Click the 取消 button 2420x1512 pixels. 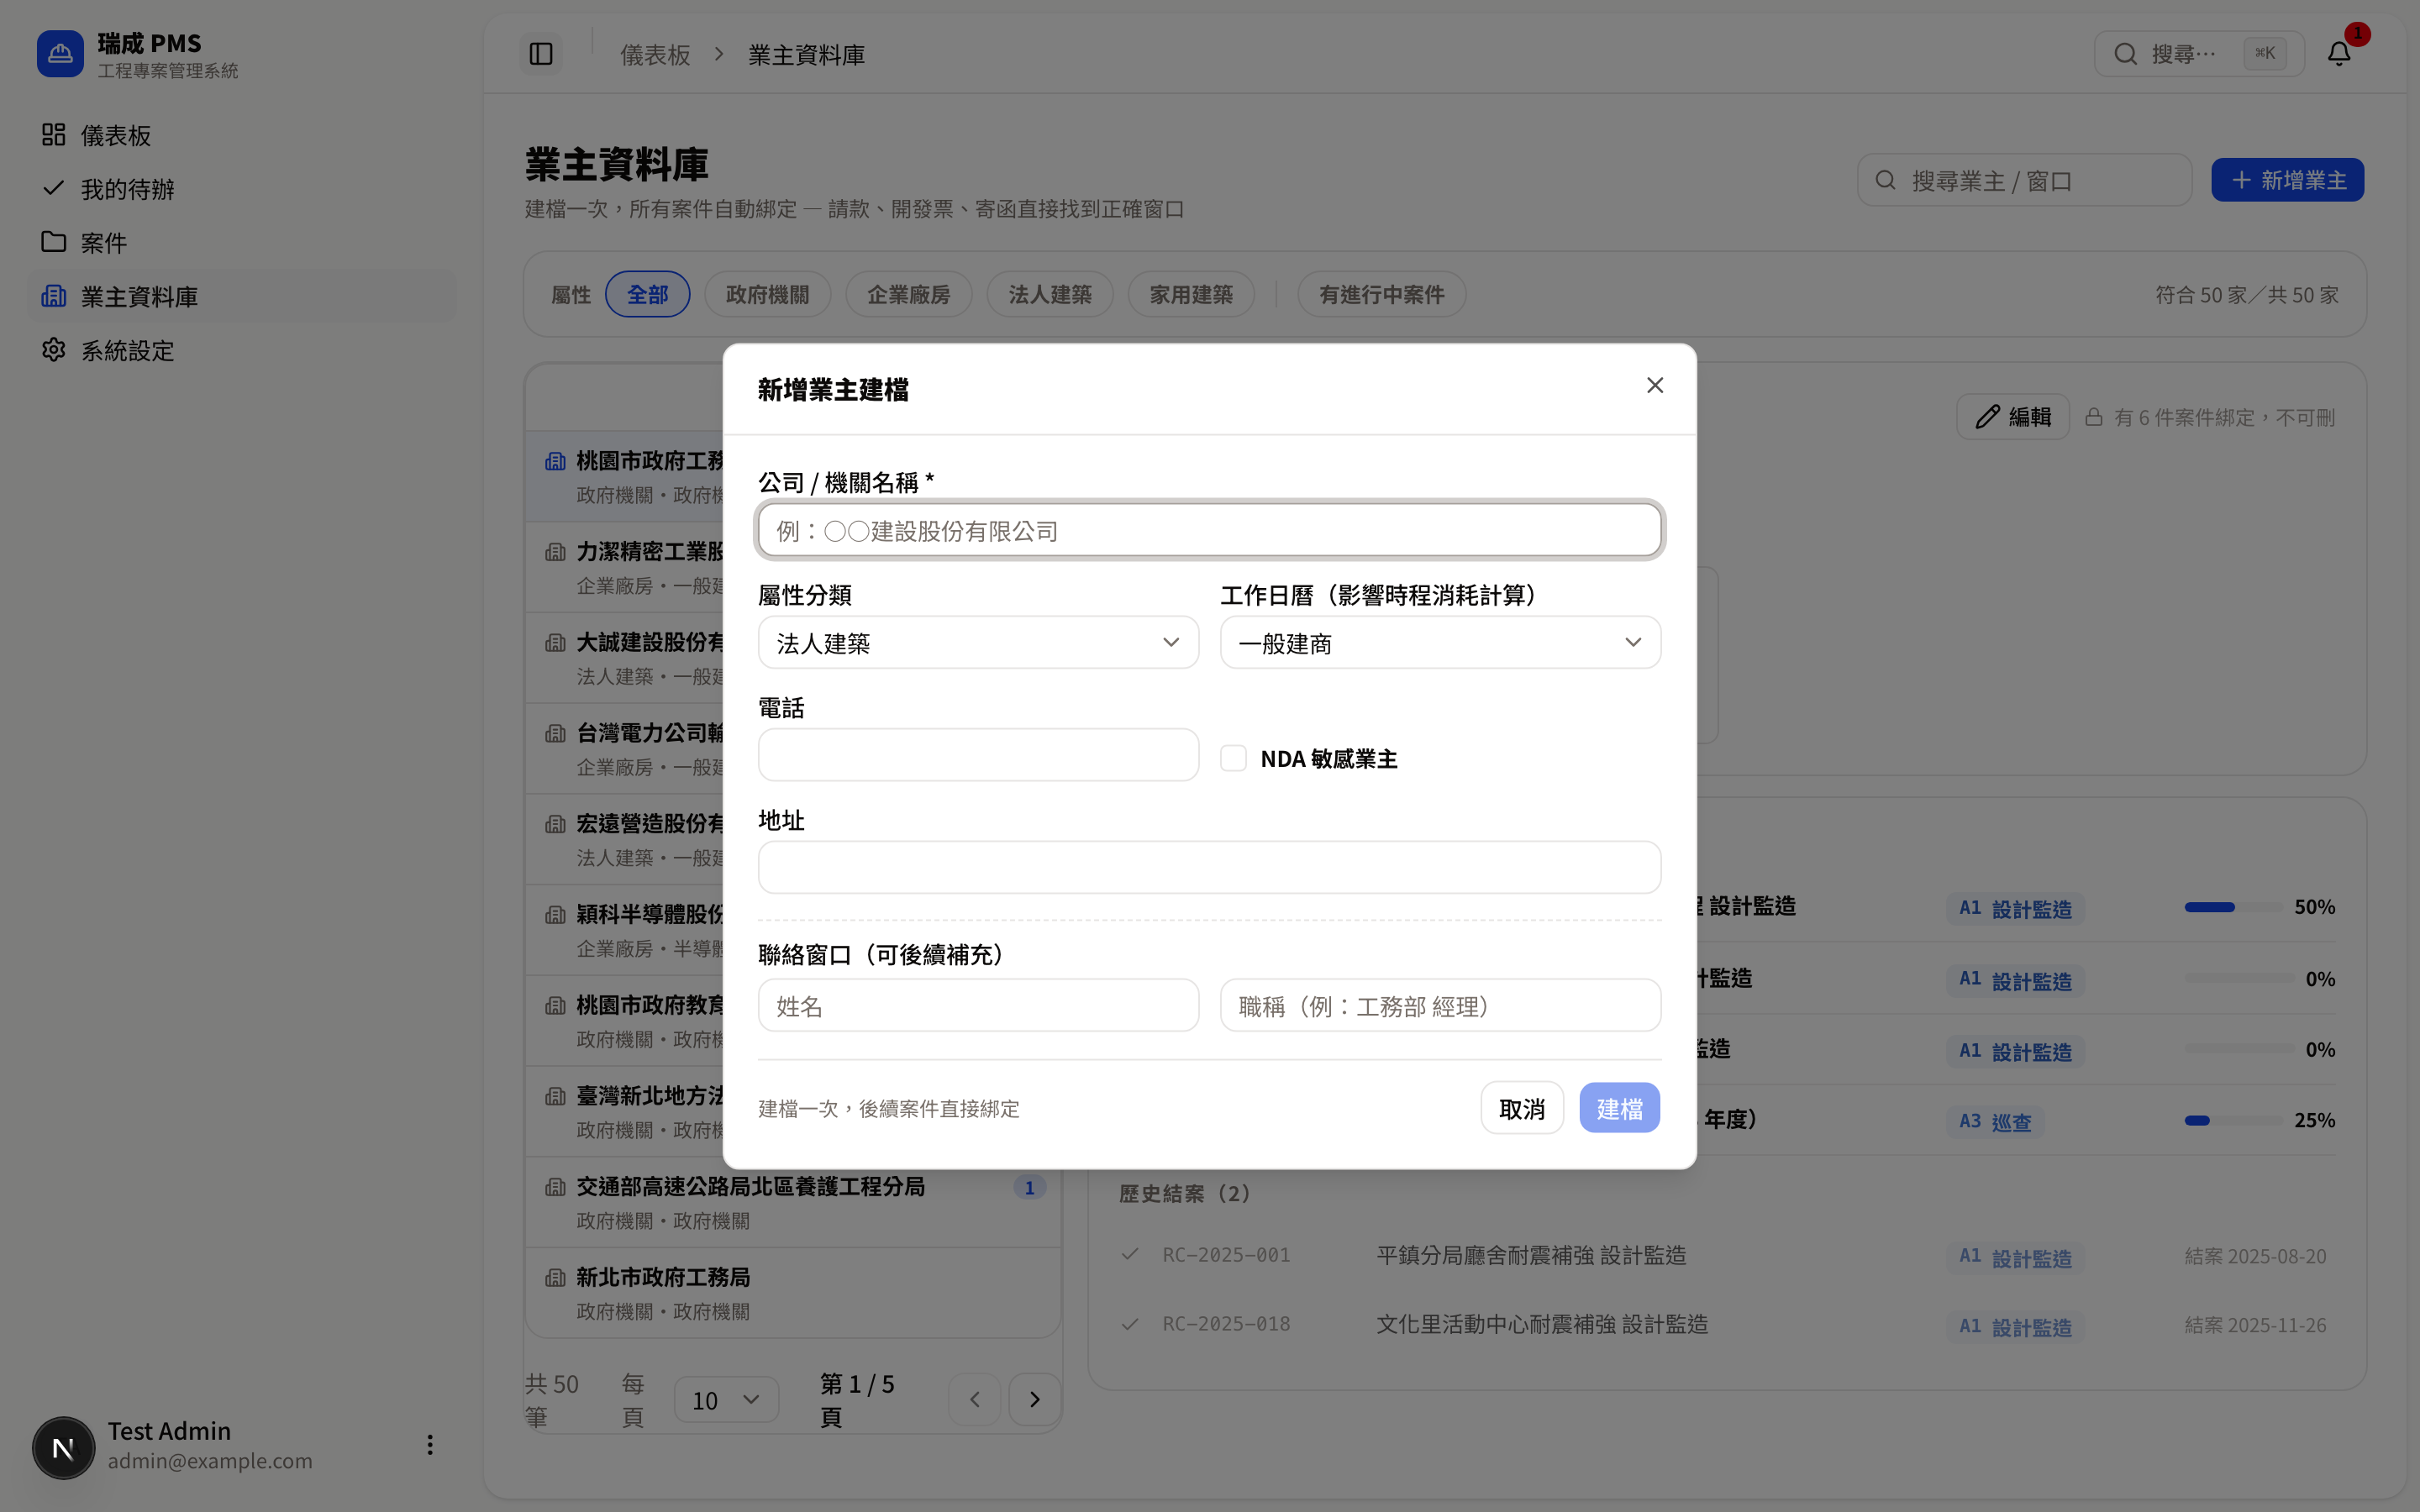1522,1108
